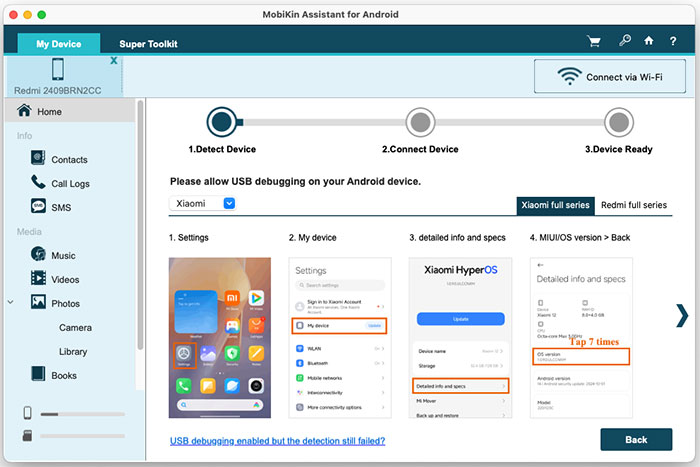
Task: Open SMS in the sidebar
Action: (61, 208)
